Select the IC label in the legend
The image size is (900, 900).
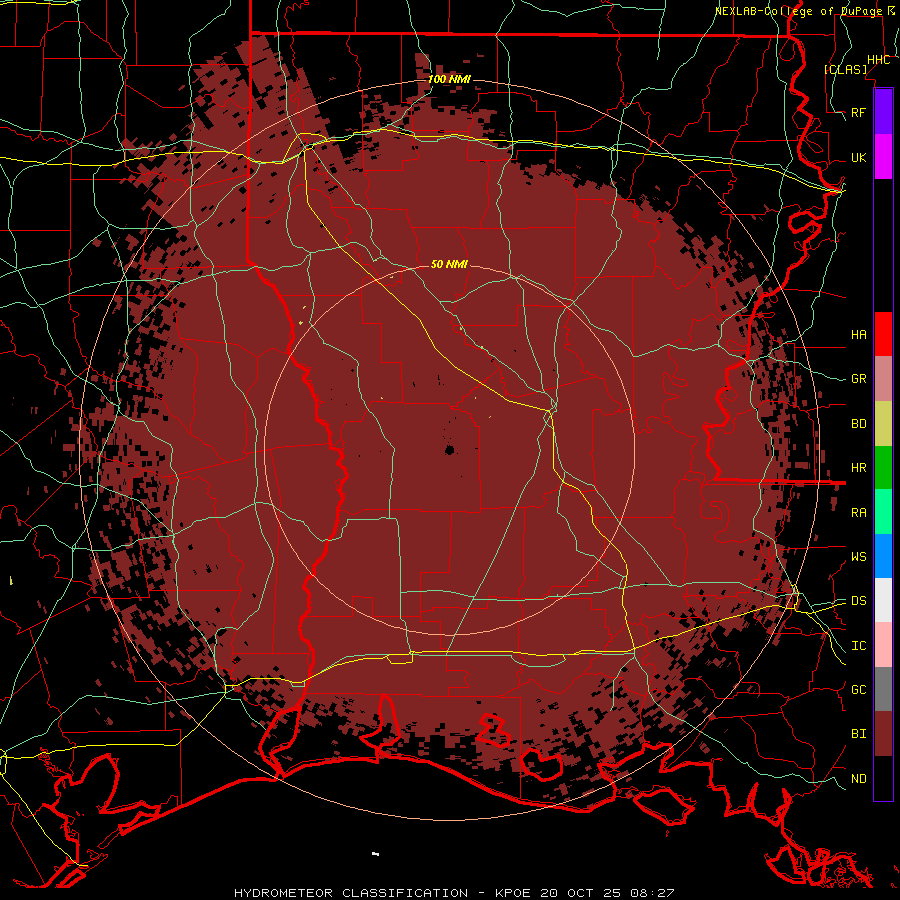pos(859,646)
